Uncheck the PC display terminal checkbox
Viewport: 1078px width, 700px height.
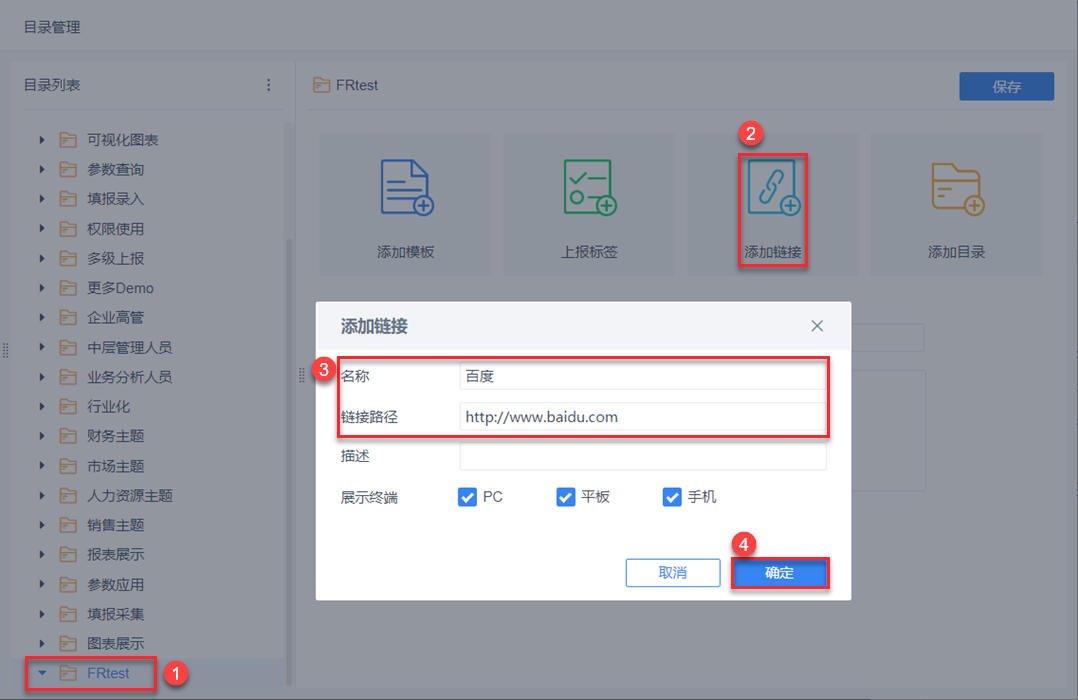[468, 497]
